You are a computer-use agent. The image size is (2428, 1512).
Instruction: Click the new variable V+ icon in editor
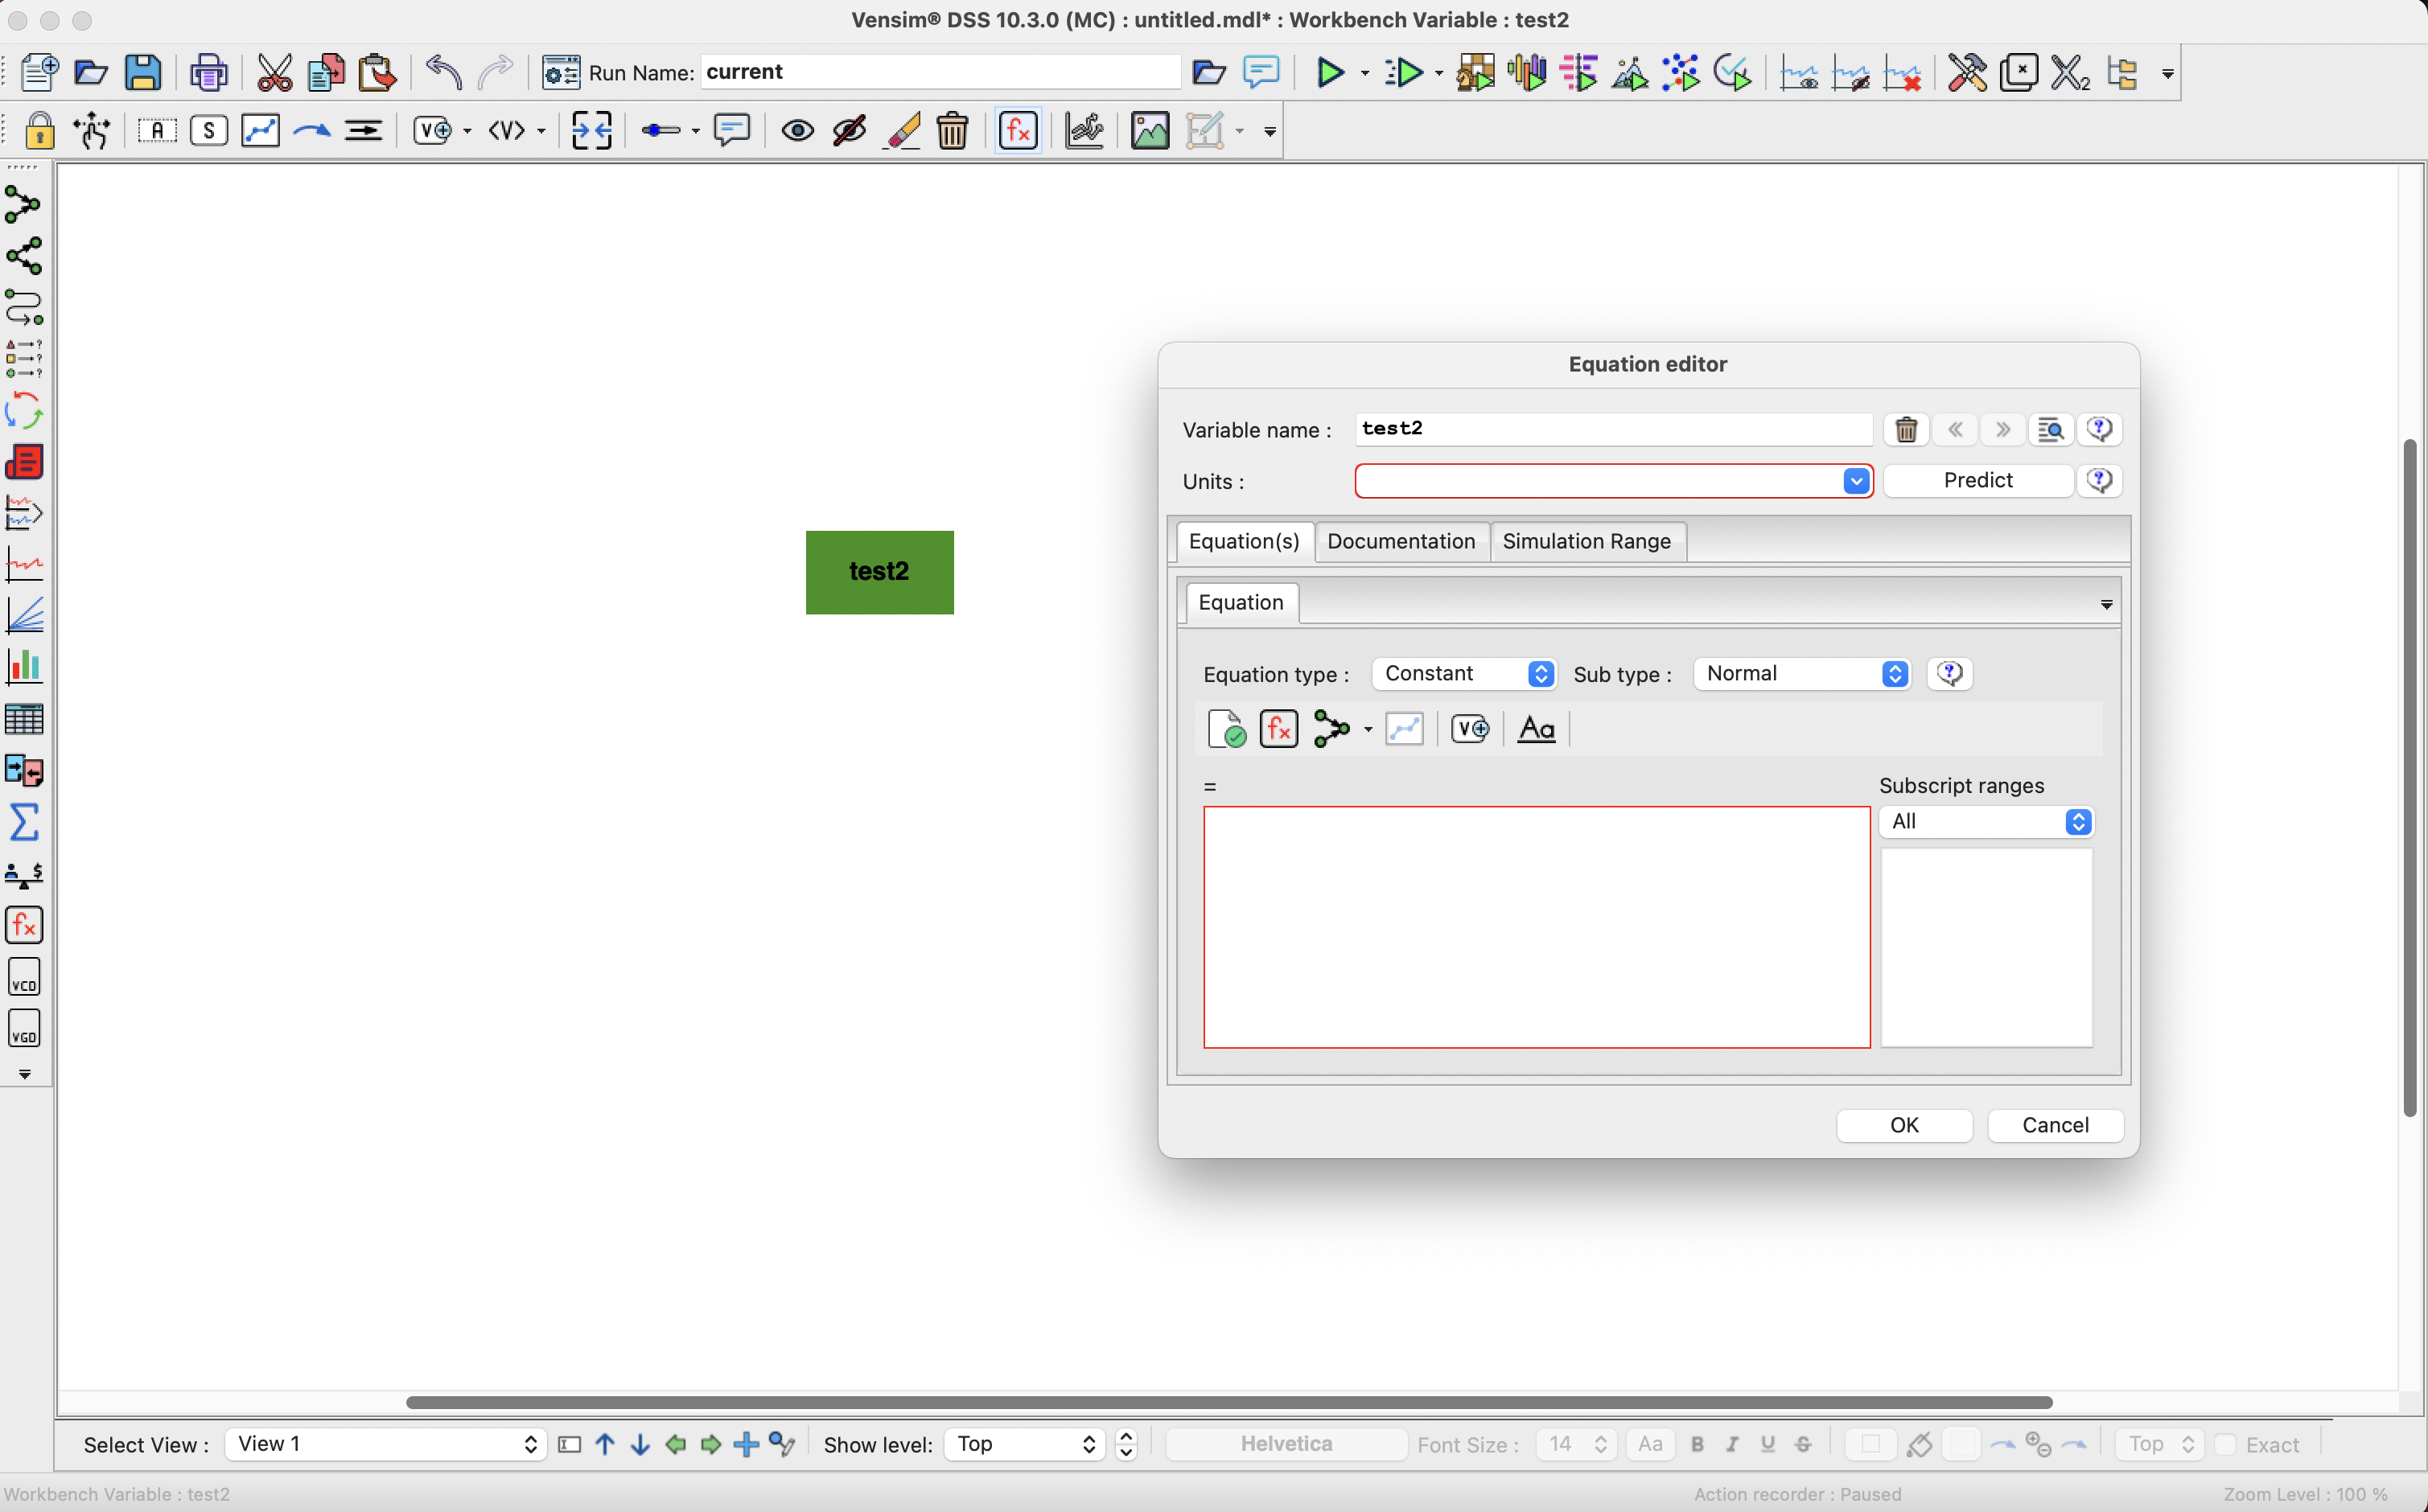point(1469,729)
